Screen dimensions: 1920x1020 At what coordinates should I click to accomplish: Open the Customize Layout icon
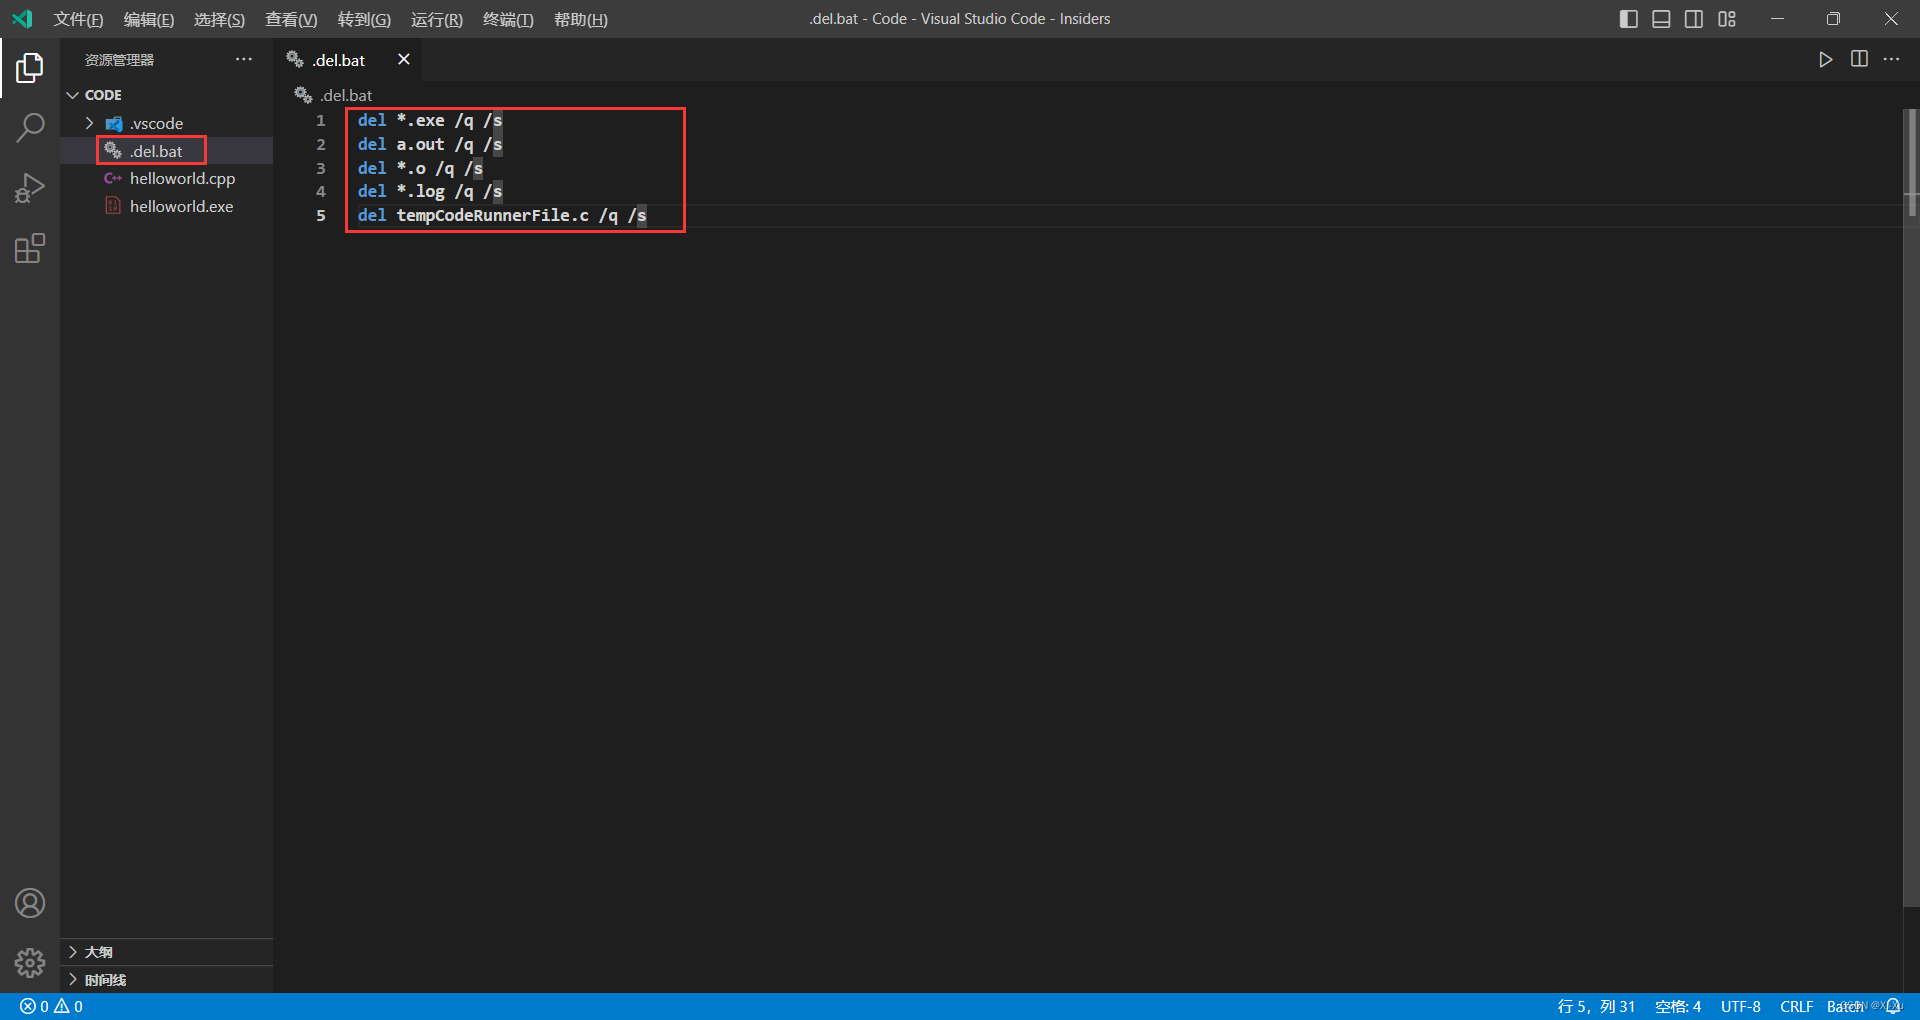point(1727,19)
